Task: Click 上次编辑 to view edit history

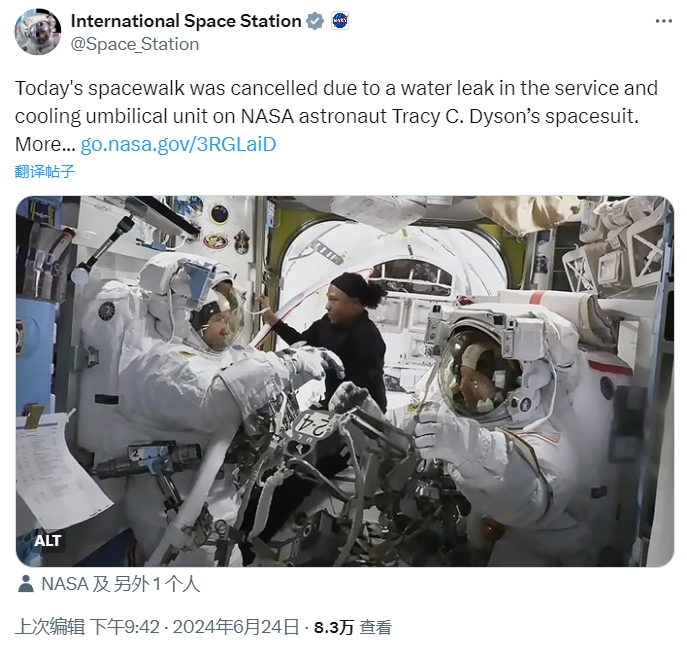Action: tap(50, 628)
